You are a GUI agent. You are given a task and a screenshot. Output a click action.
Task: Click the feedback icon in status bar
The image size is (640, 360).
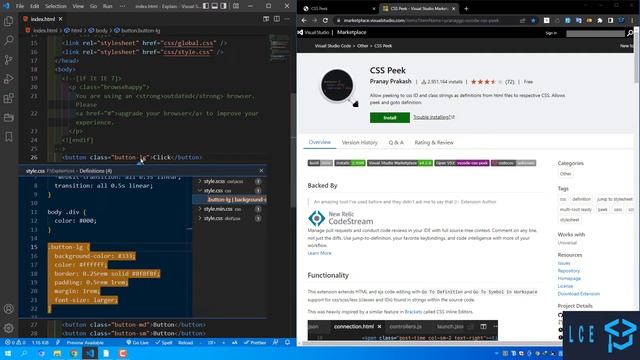click(276, 342)
